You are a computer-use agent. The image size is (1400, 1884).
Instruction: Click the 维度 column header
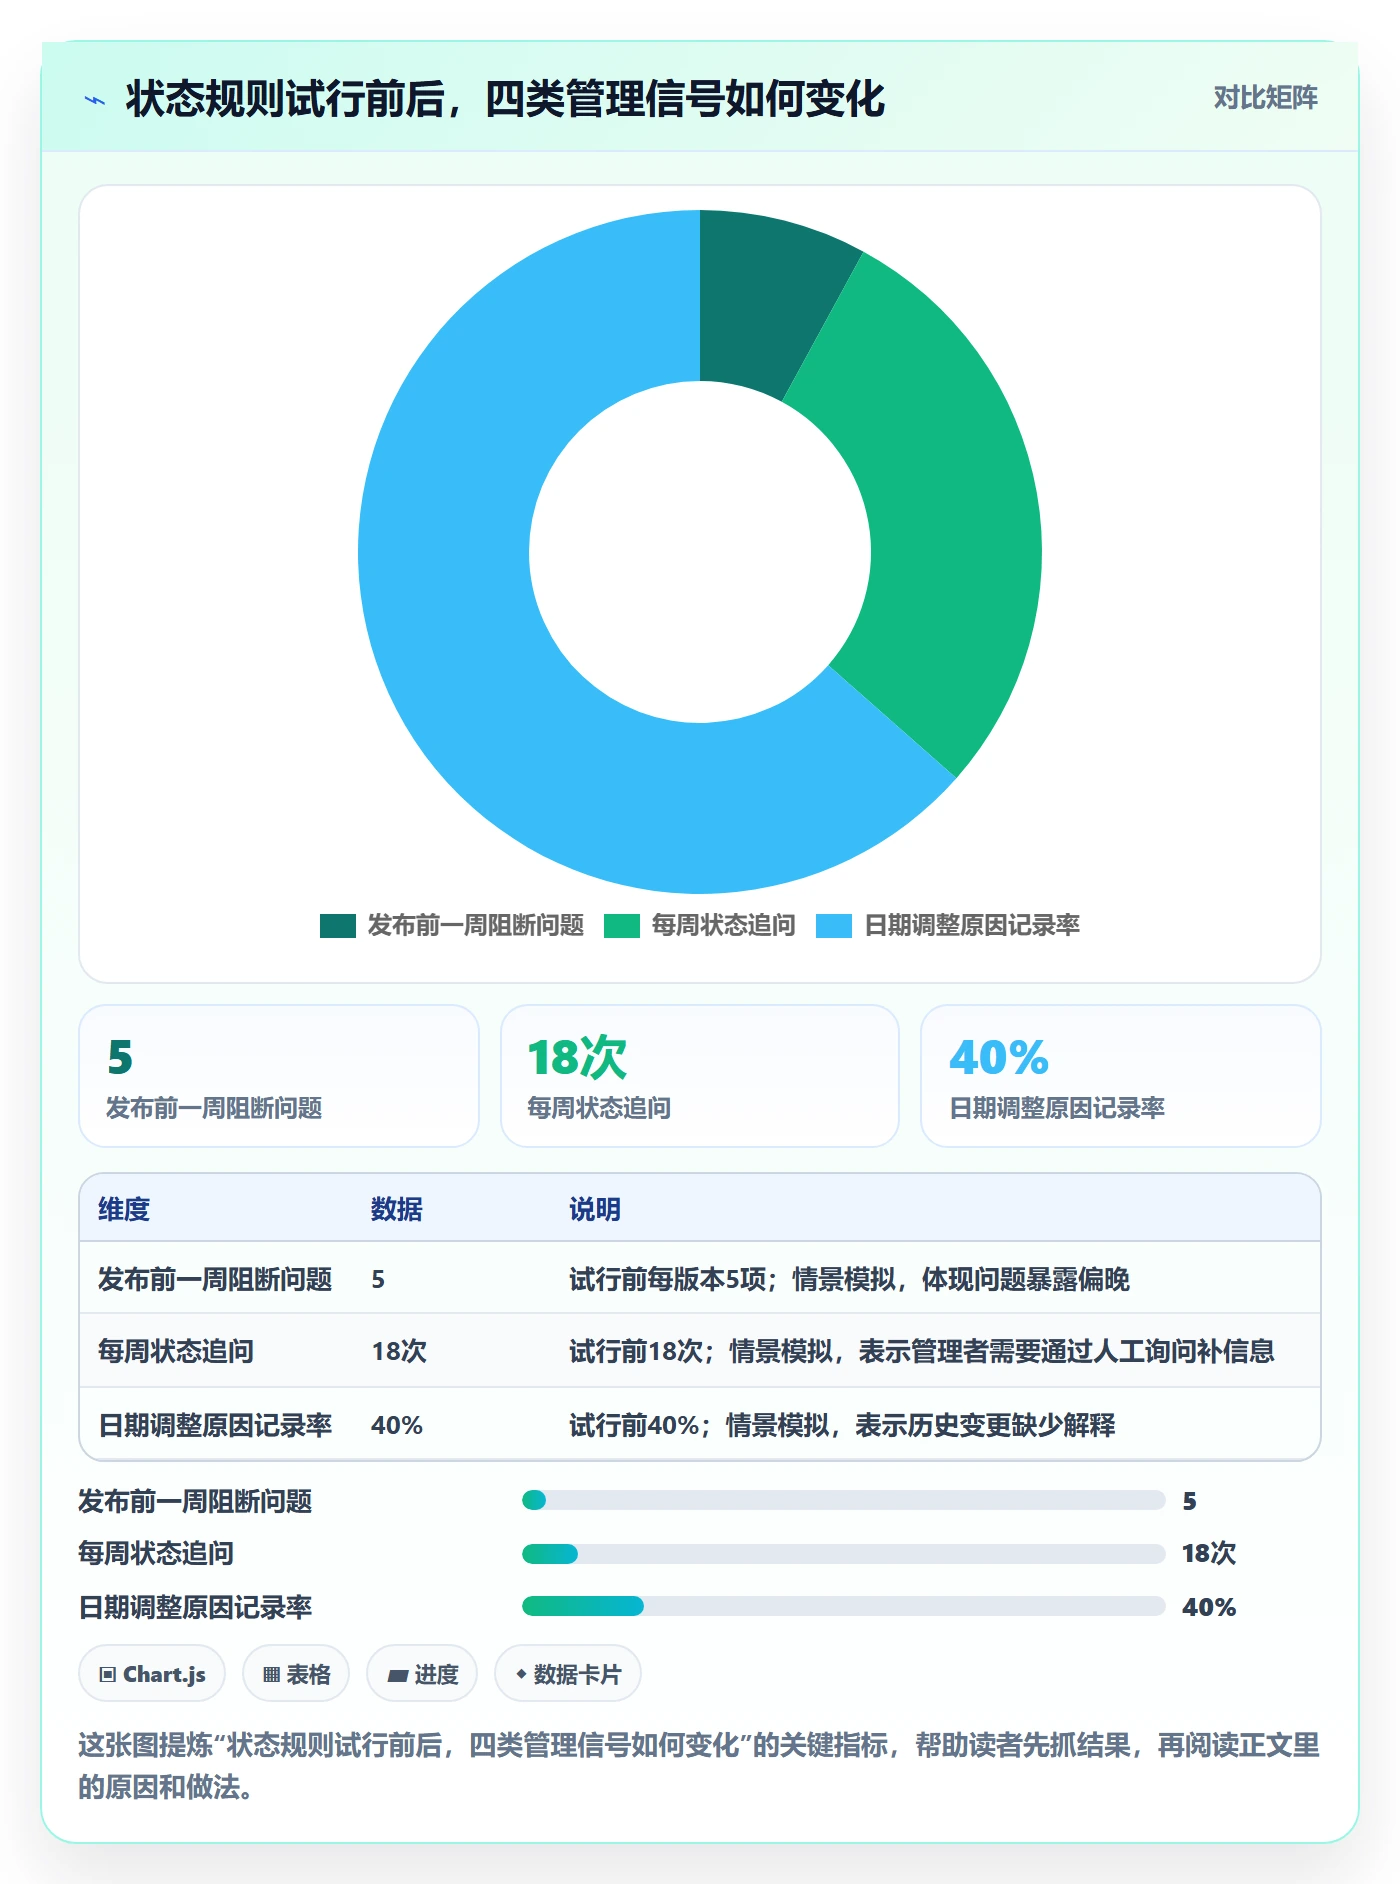pyautogui.click(x=124, y=1209)
